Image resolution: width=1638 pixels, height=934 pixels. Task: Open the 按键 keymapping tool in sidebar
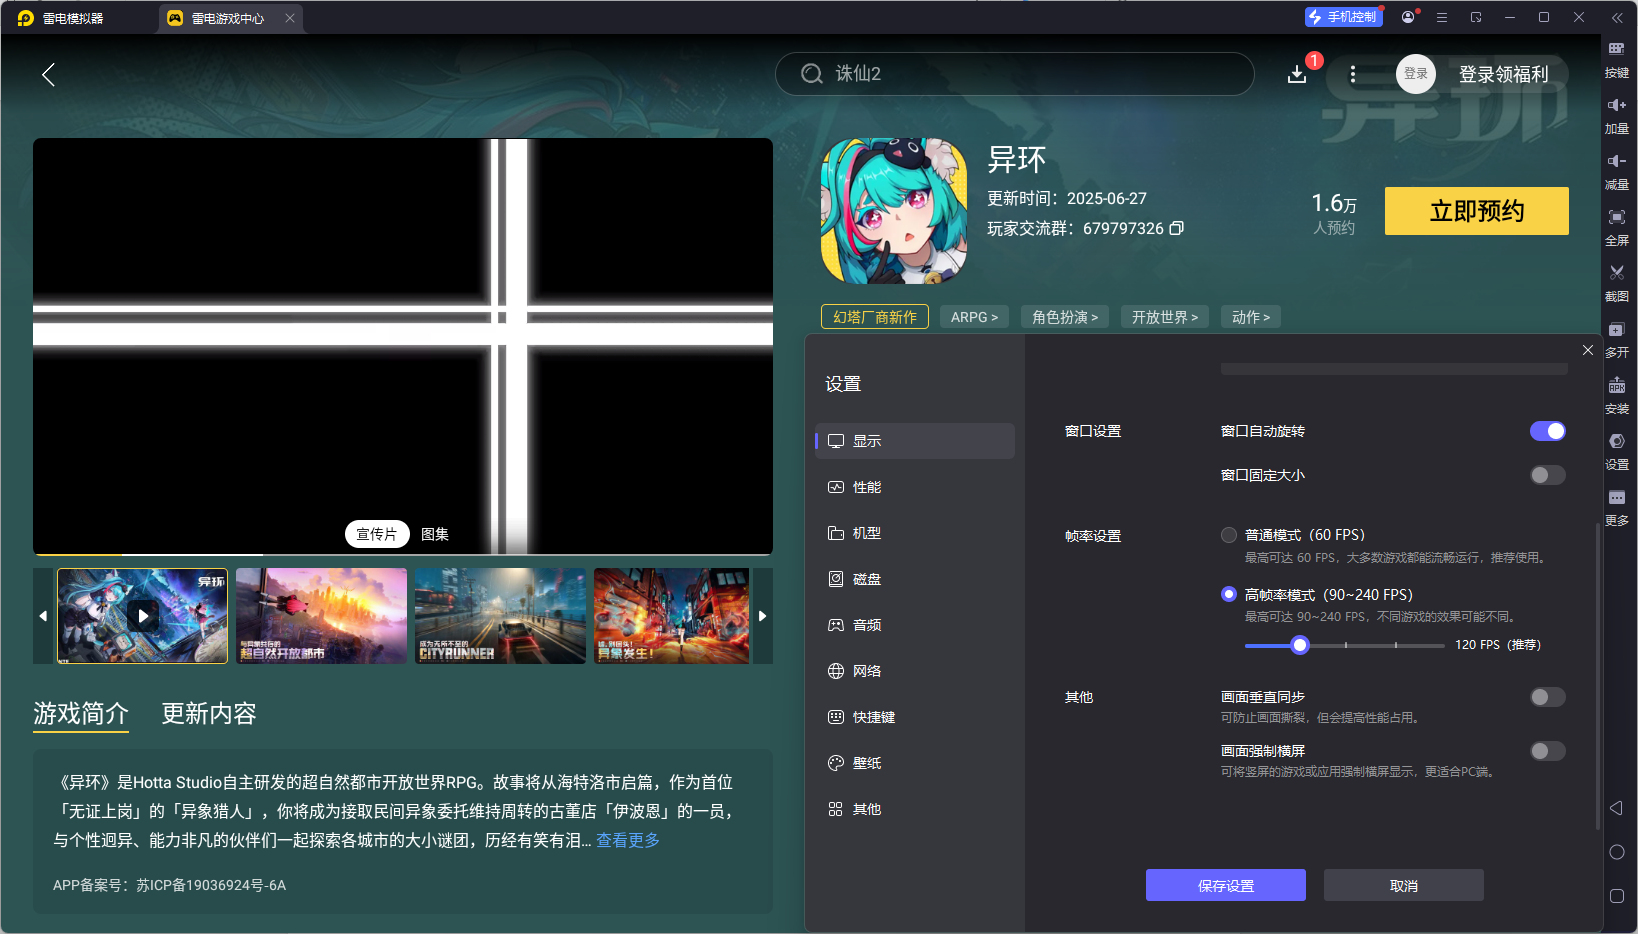[1616, 59]
